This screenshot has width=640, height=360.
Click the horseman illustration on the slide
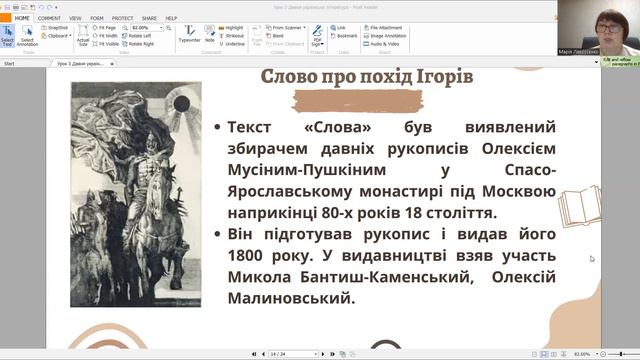pyautogui.click(x=136, y=194)
